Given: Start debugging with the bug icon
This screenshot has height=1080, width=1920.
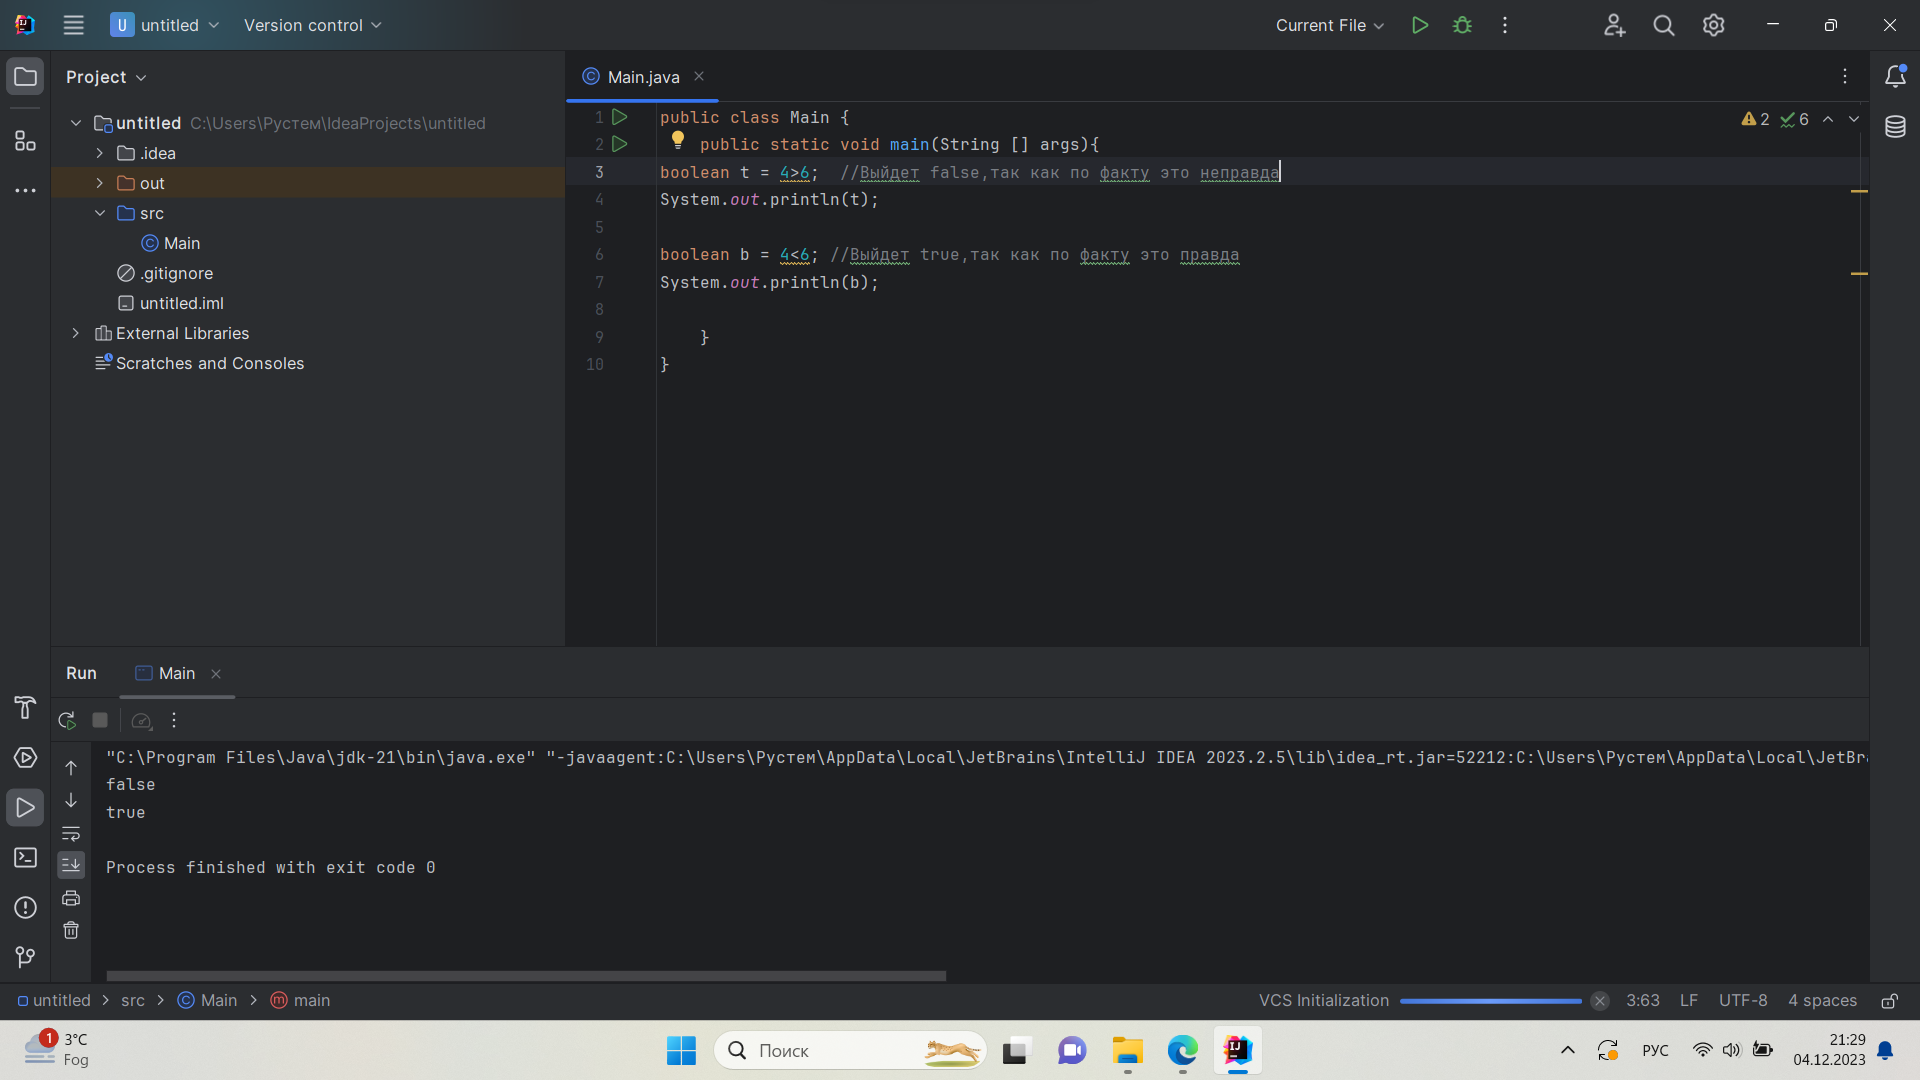Looking at the screenshot, I should (x=1462, y=25).
